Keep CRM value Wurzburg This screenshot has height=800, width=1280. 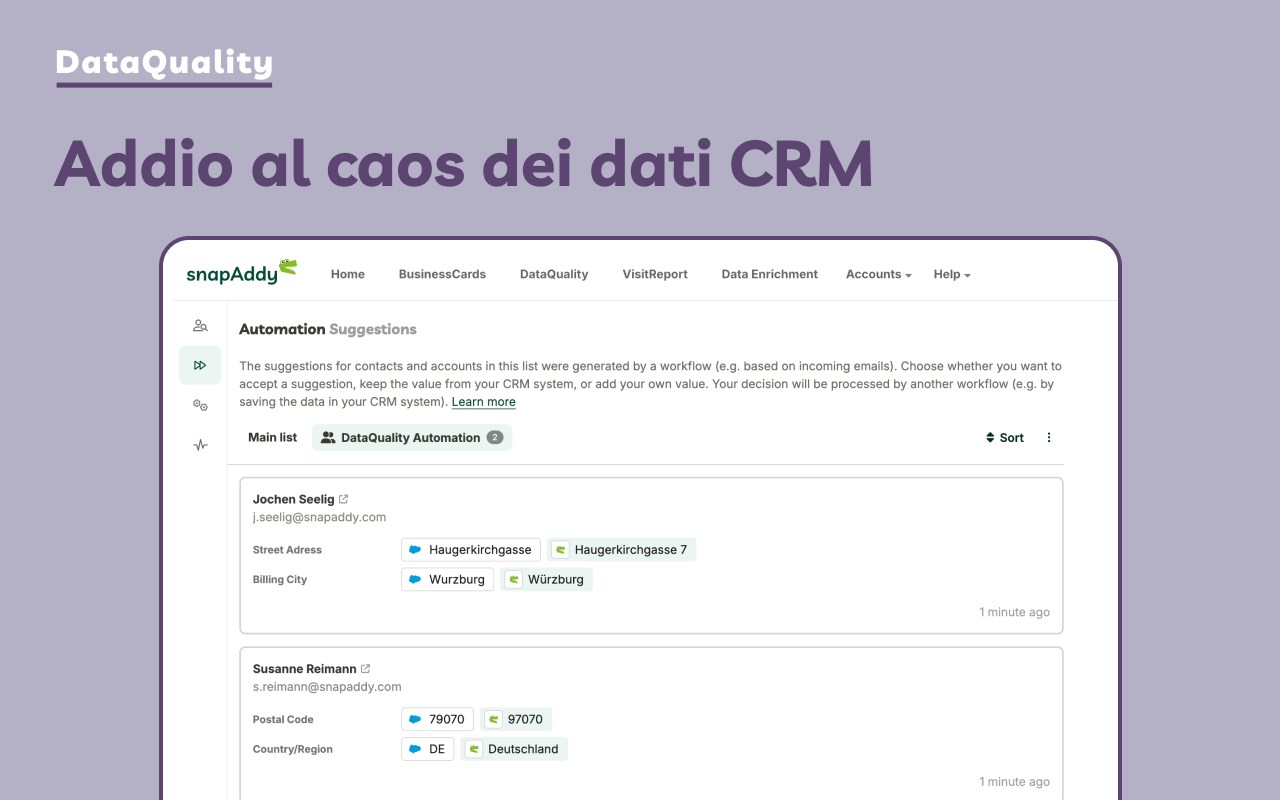(x=447, y=579)
